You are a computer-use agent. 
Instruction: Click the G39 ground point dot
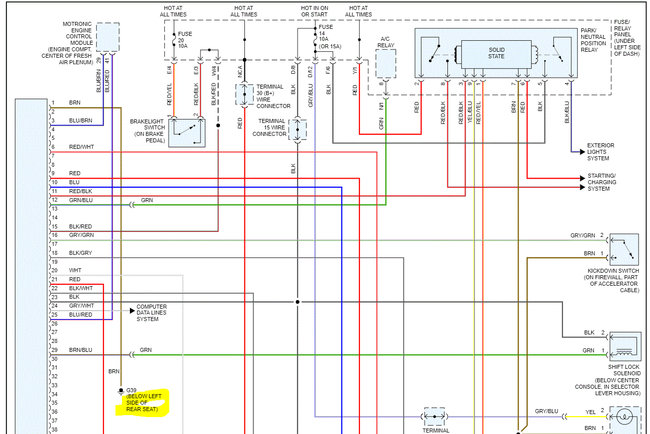click(x=121, y=390)
